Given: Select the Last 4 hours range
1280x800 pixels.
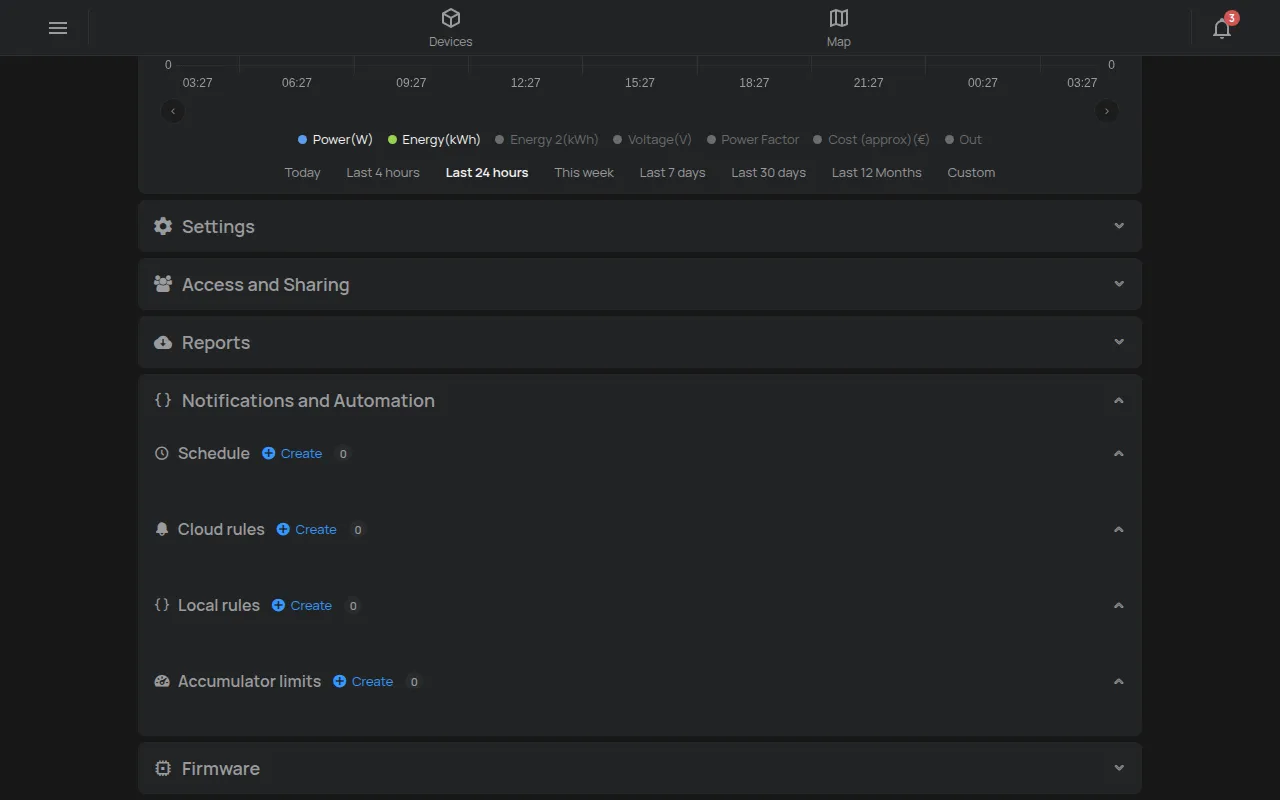Looking at the screenshot, I should (383, 173).
